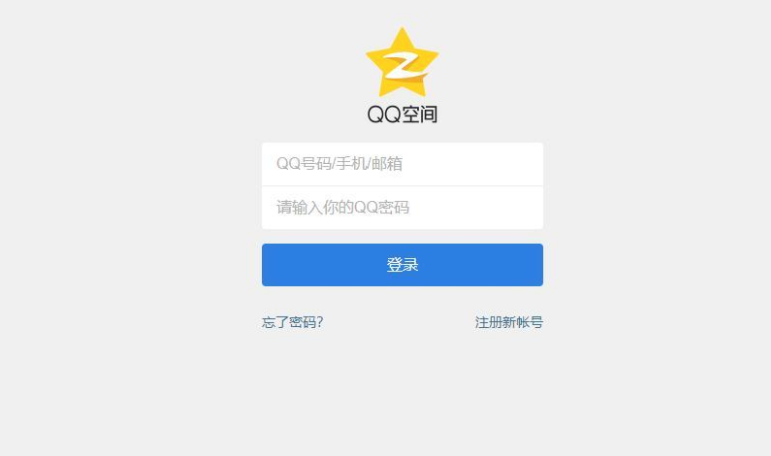Select the white Z swoosh inside the star

point(404,67)
